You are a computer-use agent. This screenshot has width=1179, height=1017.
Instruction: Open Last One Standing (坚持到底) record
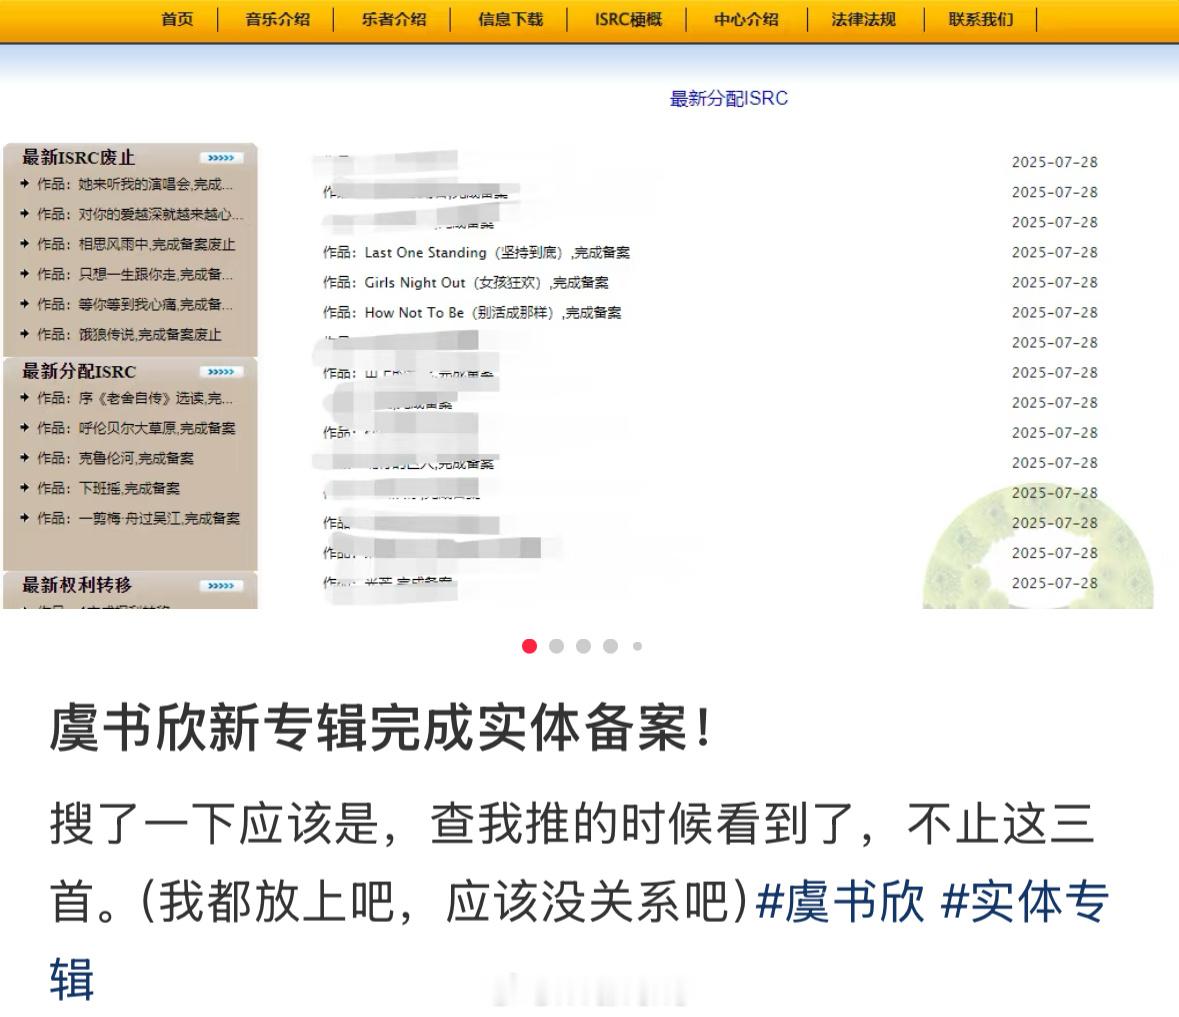(x=477, y=253)
